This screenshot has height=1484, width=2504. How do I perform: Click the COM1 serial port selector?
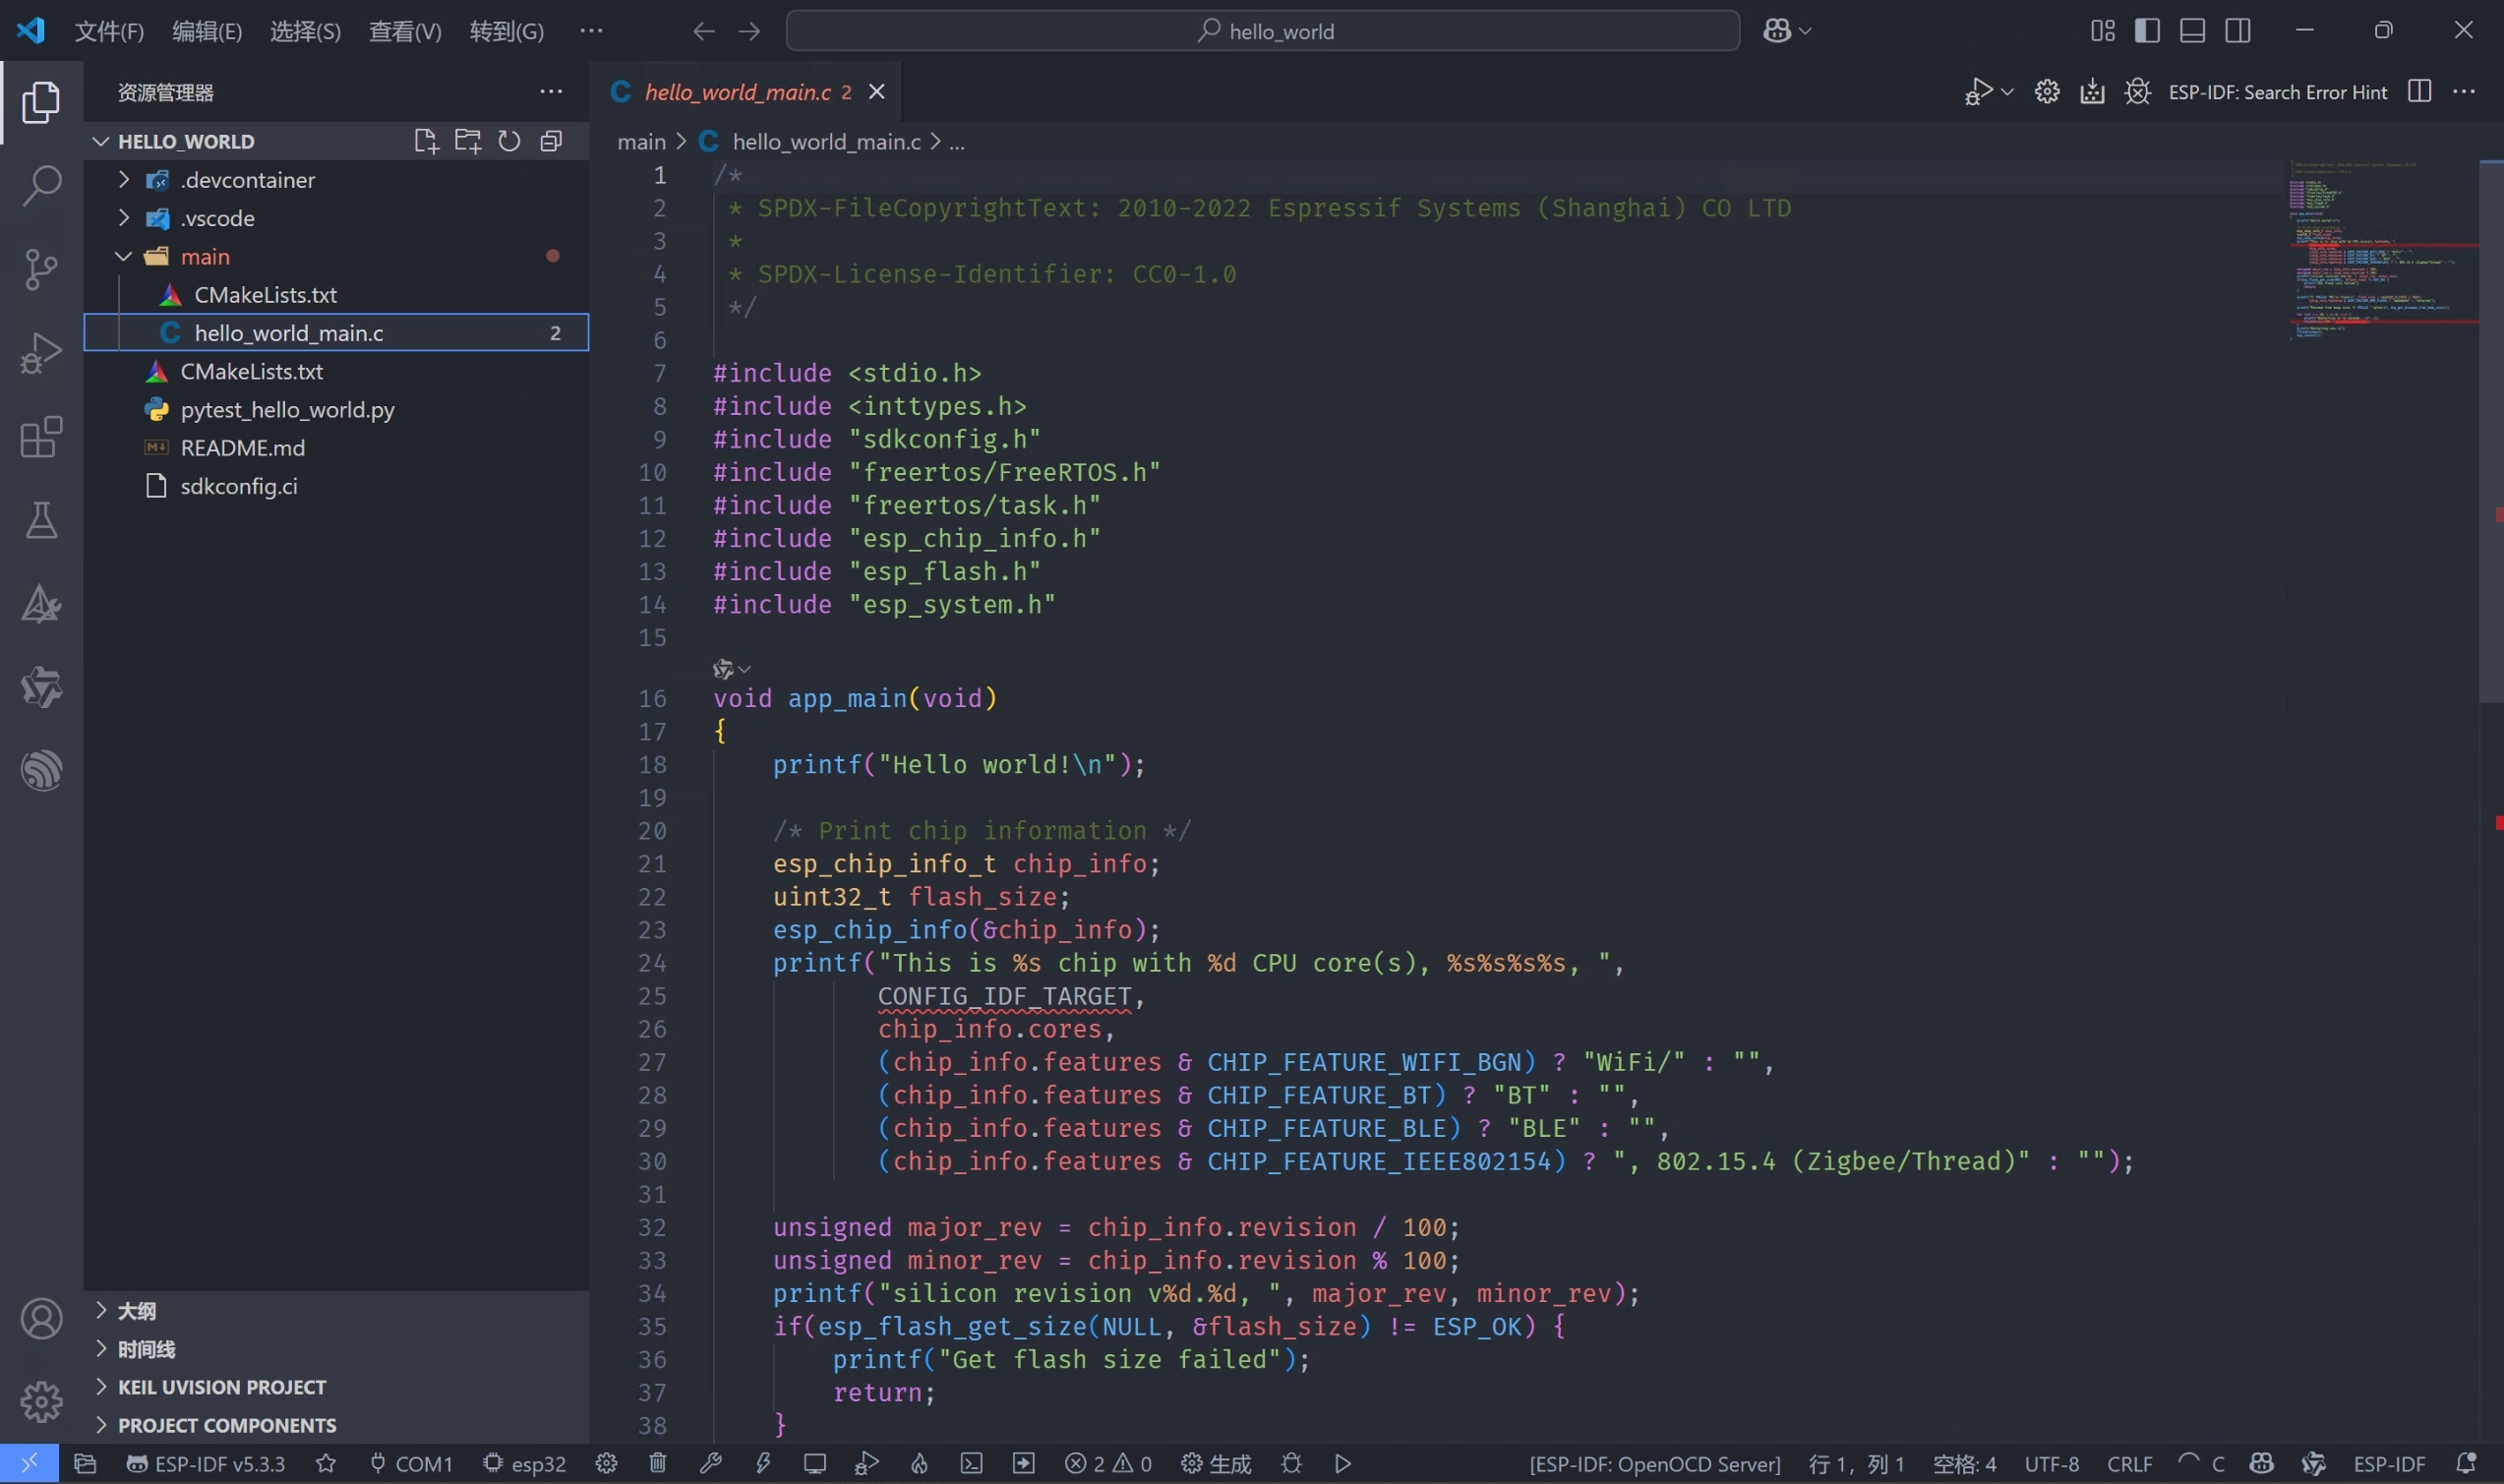click(411, 1463)
